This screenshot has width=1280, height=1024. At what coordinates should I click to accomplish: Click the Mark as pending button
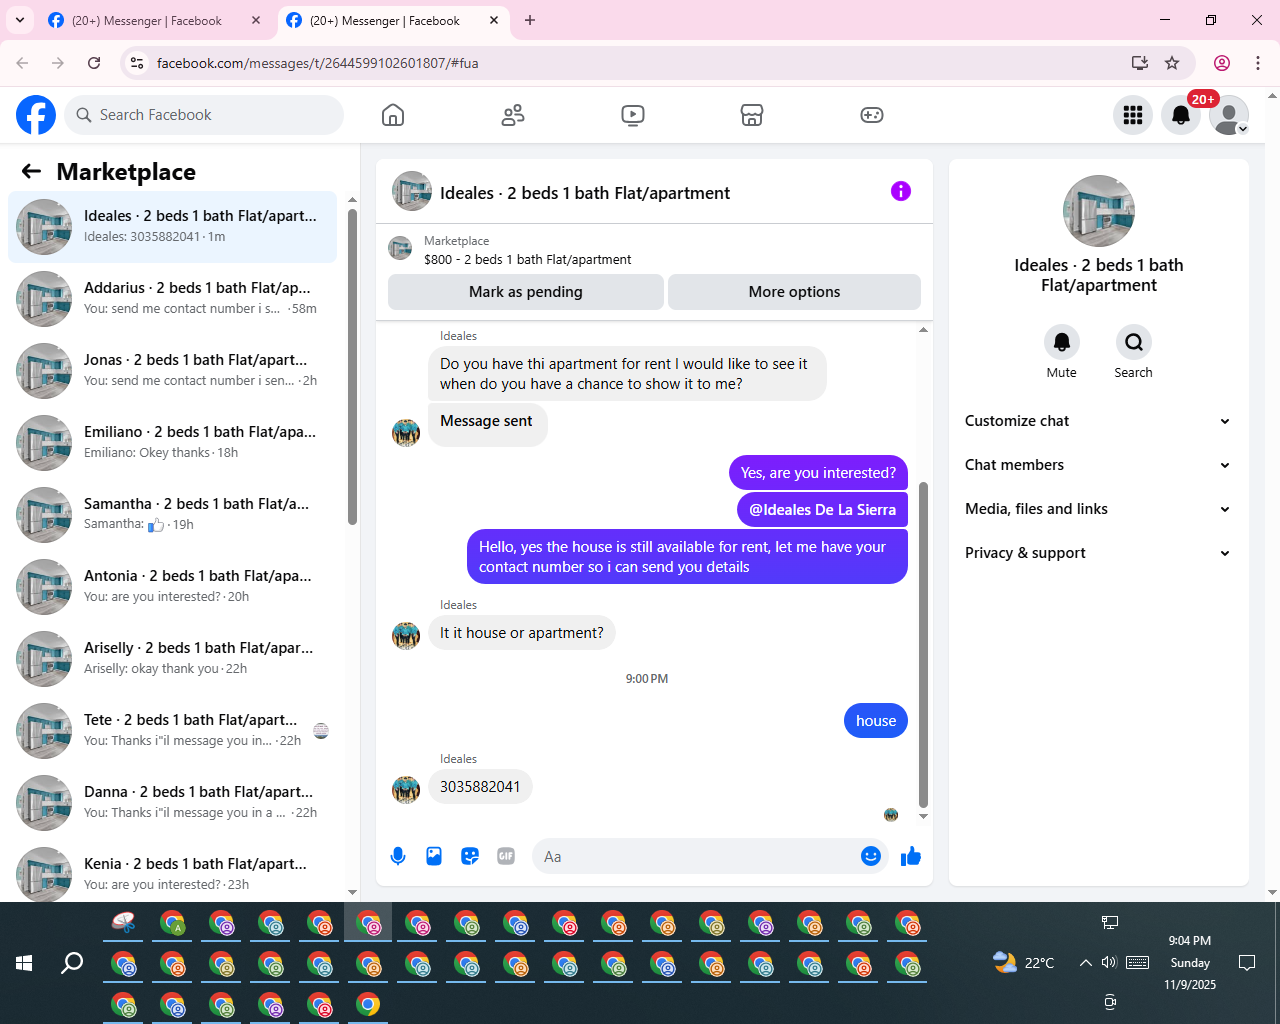[526, 292]
